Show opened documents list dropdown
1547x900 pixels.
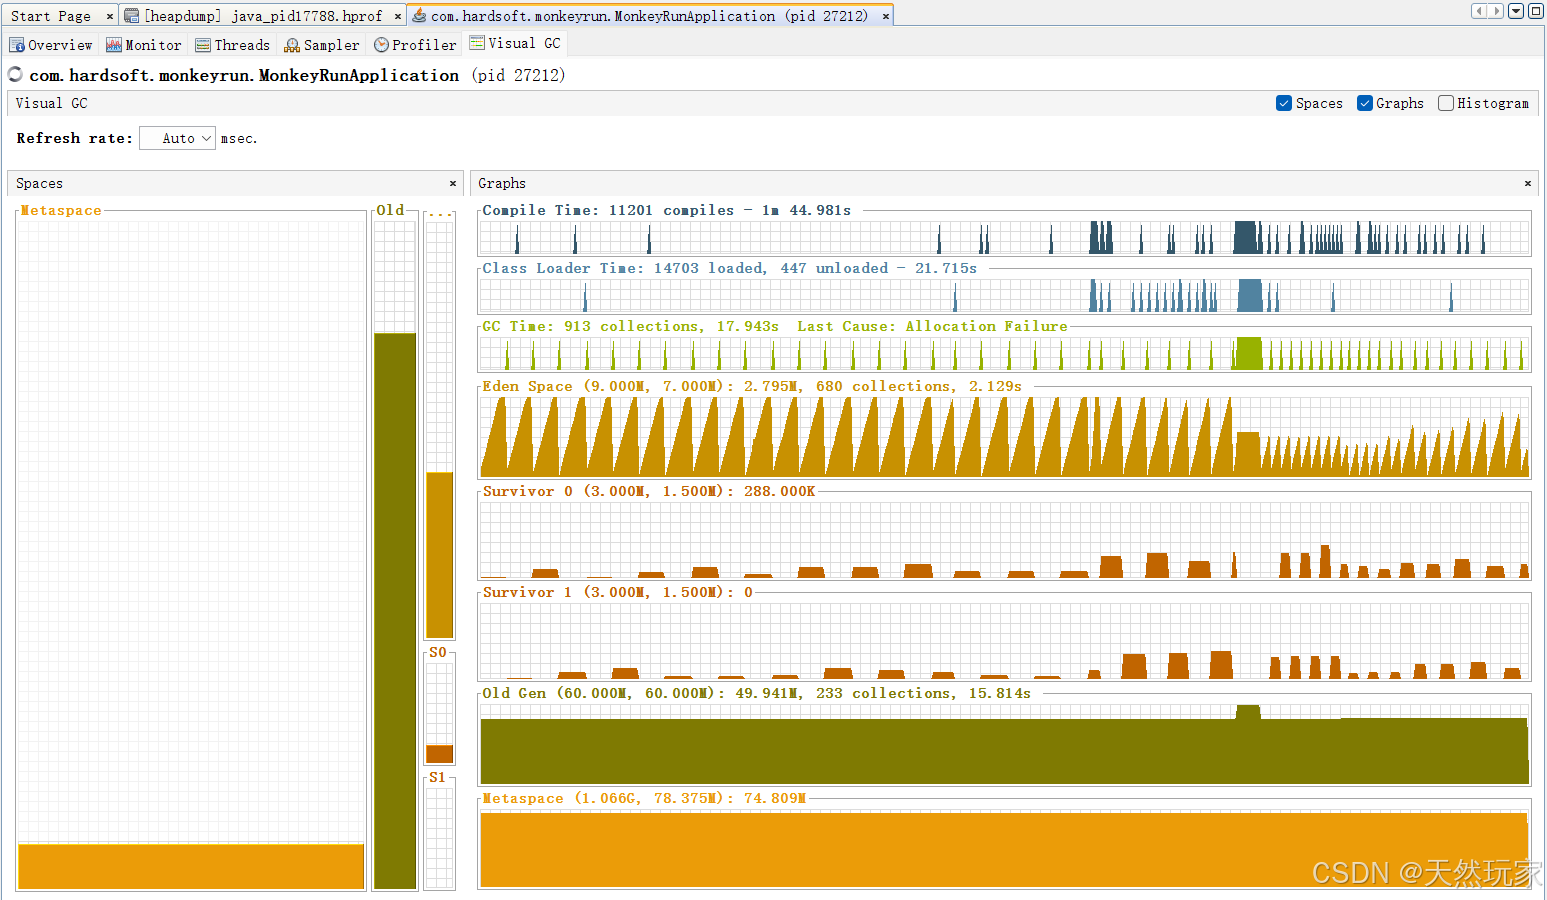pos(1516,11)
